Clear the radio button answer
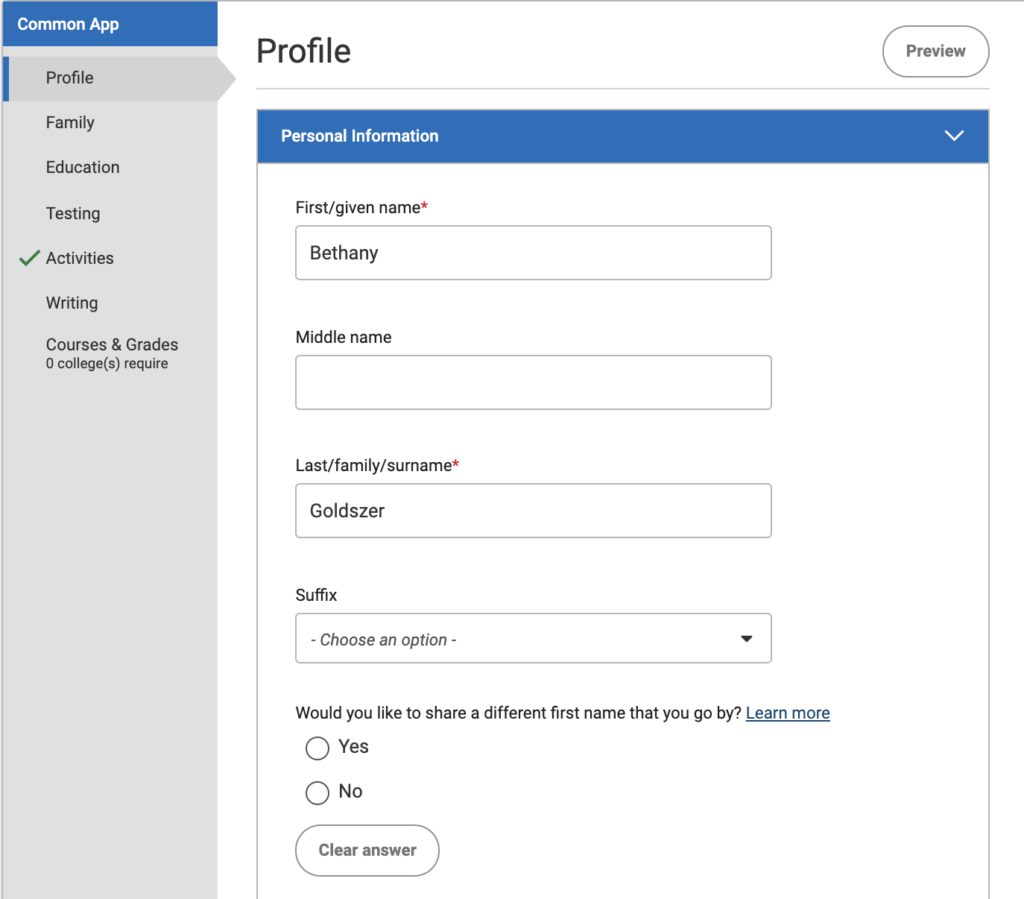This screenshot has width=1024, height=899. (x=366, y=850)
